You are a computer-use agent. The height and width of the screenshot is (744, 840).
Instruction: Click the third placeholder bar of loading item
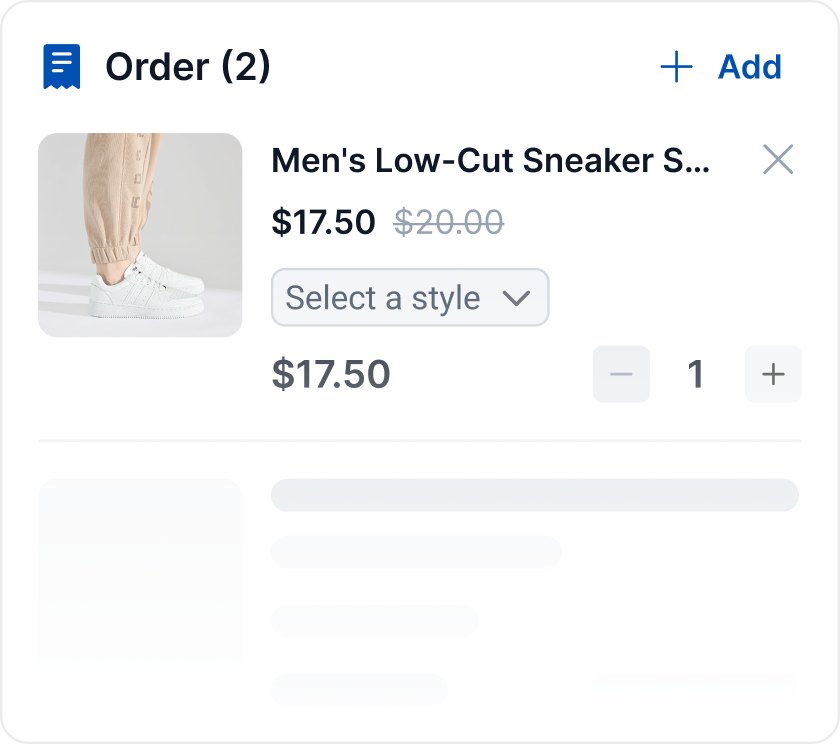point(374,621)
